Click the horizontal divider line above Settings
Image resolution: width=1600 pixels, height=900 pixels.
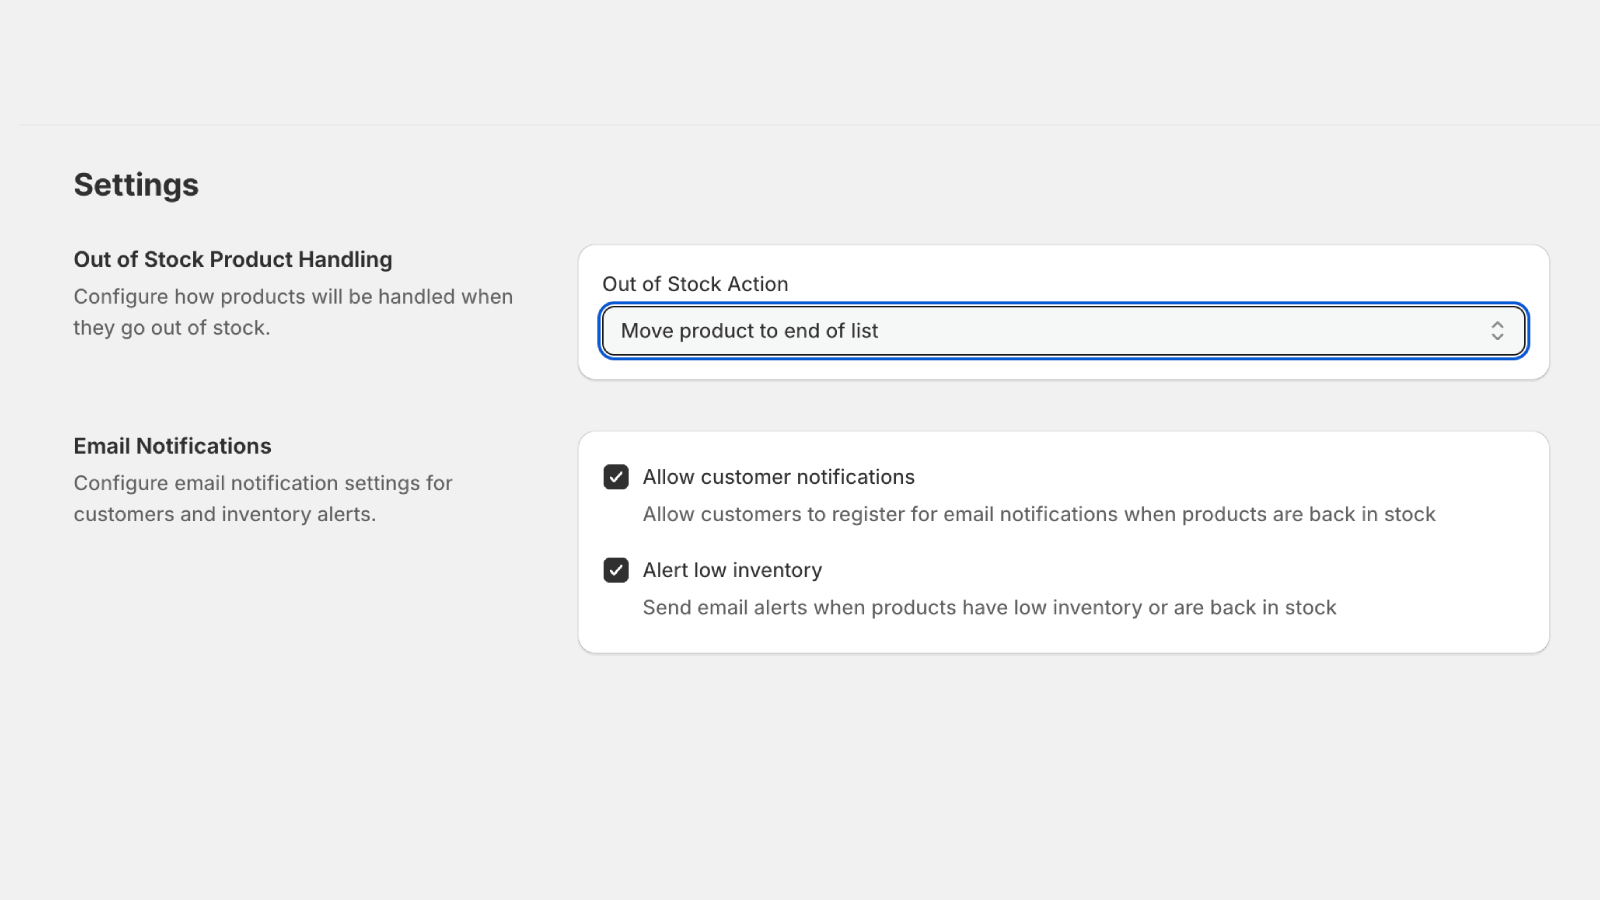coord(800,125)
